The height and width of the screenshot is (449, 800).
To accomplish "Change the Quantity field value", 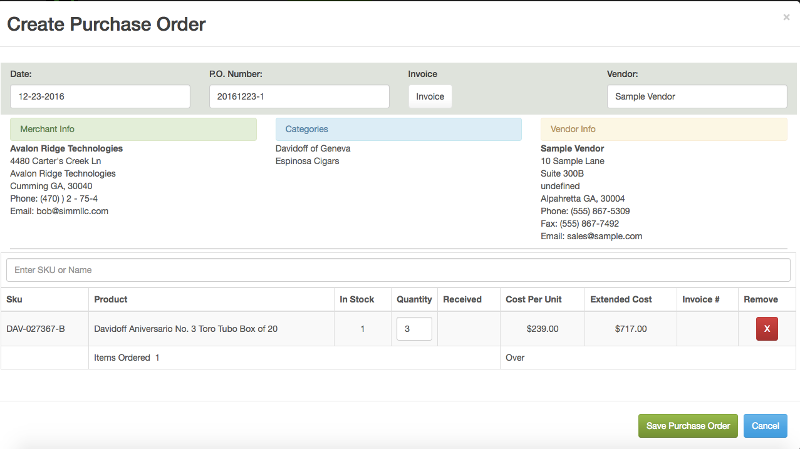I will [414, 328].
